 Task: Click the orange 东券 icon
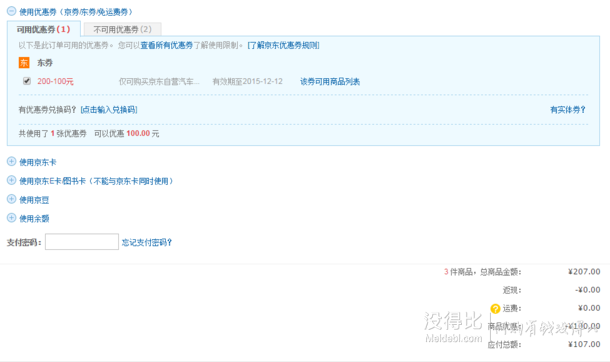[24, 63]
